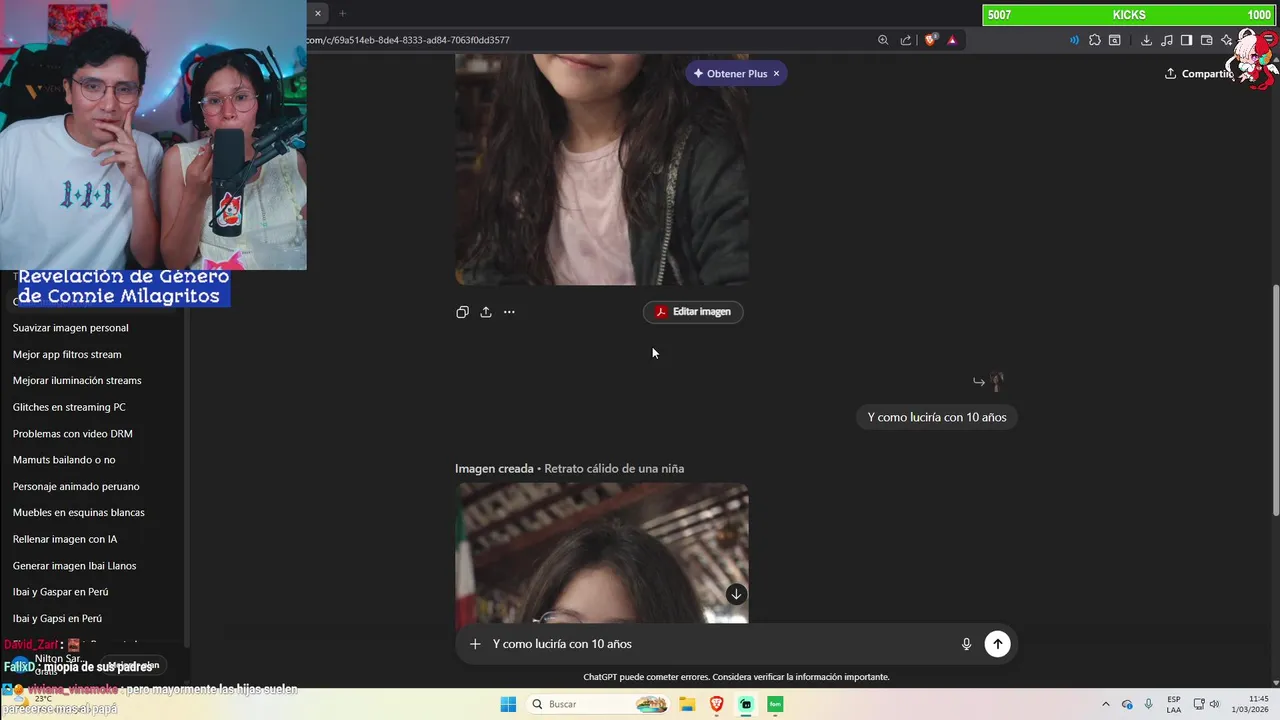The width and height of the screenshot is (1280, 720).
Task: Open chat 'Generar imagen Ibai Llanos'
Action: point(75,566)
